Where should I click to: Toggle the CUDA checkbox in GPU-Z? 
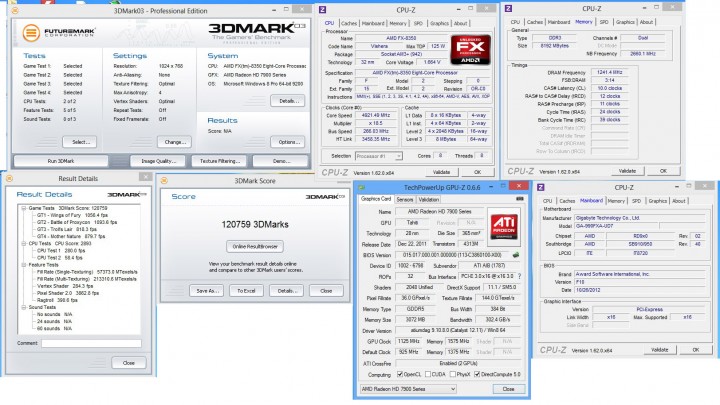(428, 374)
